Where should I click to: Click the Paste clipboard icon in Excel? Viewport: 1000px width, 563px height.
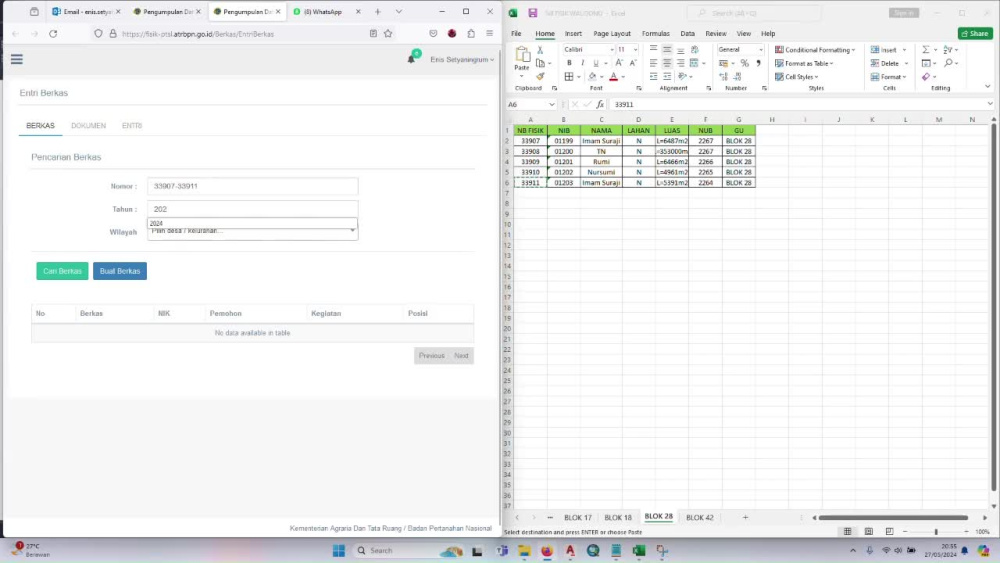tap(522, 55)
